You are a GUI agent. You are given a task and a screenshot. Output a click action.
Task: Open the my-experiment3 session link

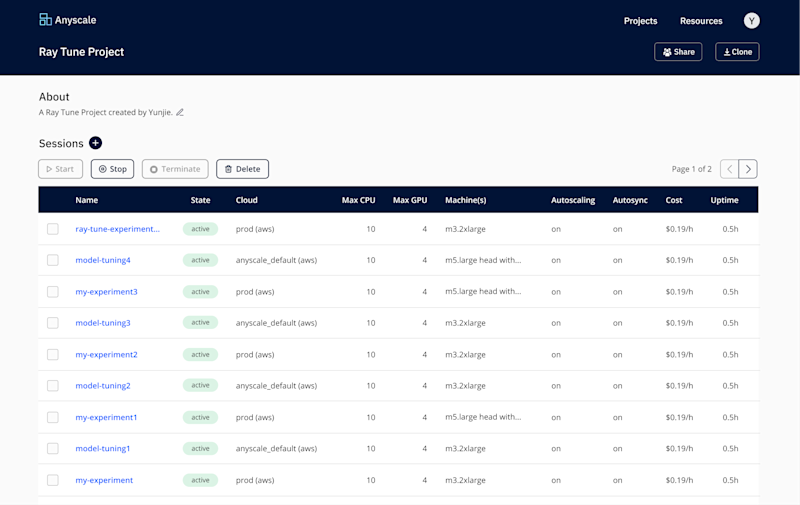[106, 292]
